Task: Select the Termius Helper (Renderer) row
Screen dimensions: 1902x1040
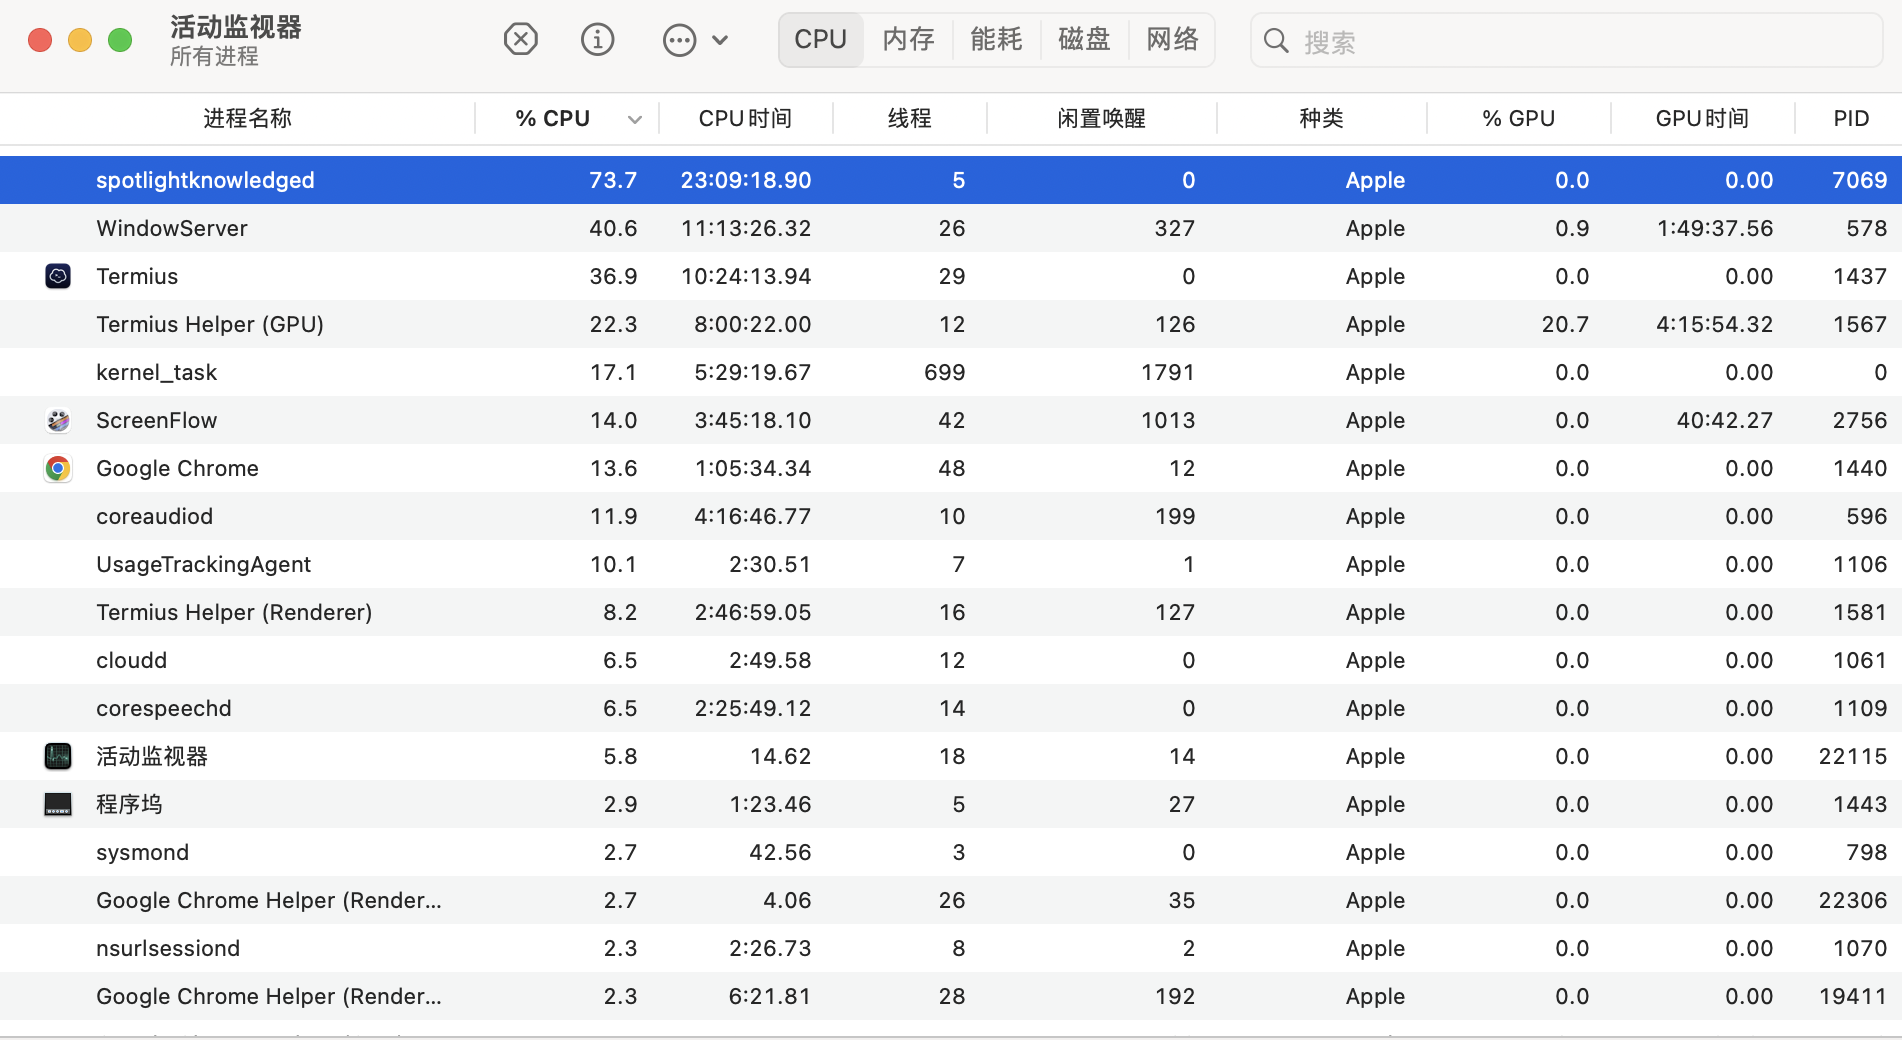Action: pyautogui.click(x=951, y=612)
